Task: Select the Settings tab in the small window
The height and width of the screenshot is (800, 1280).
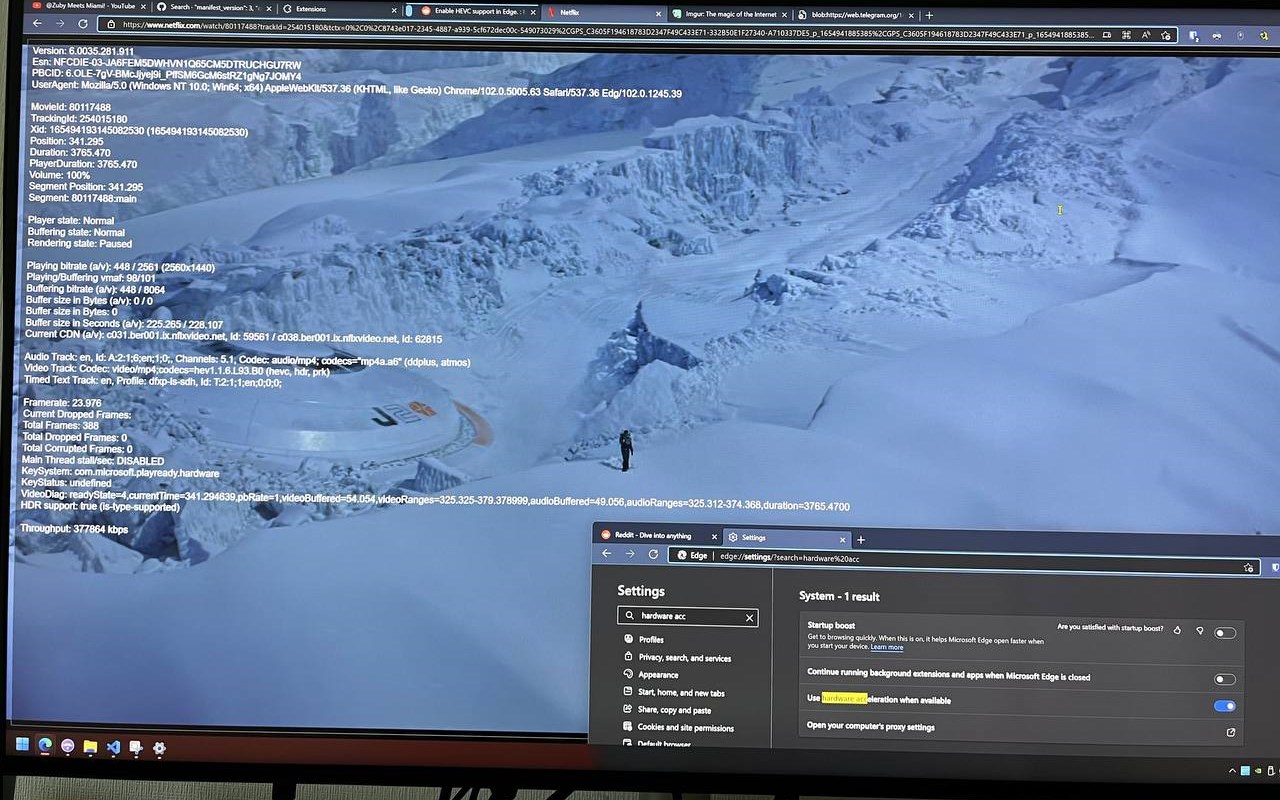Action: (x=789, y=538)
